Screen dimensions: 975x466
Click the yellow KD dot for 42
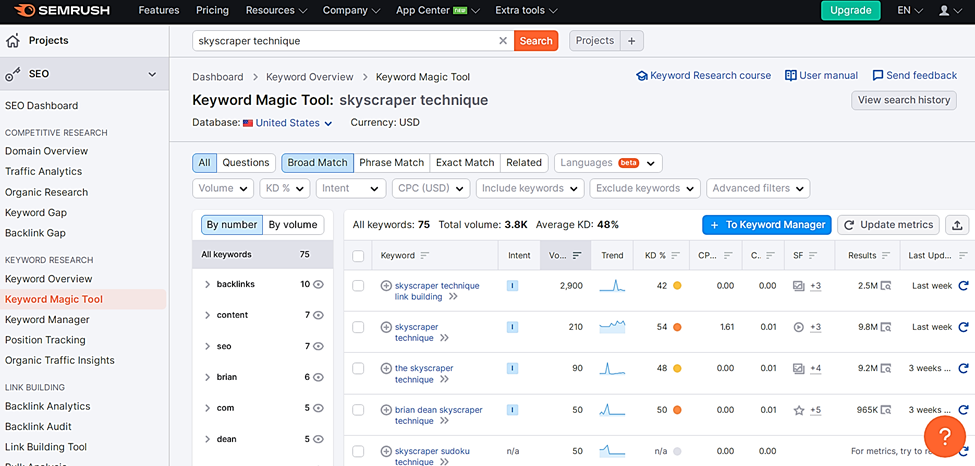[x=677, y=286]
